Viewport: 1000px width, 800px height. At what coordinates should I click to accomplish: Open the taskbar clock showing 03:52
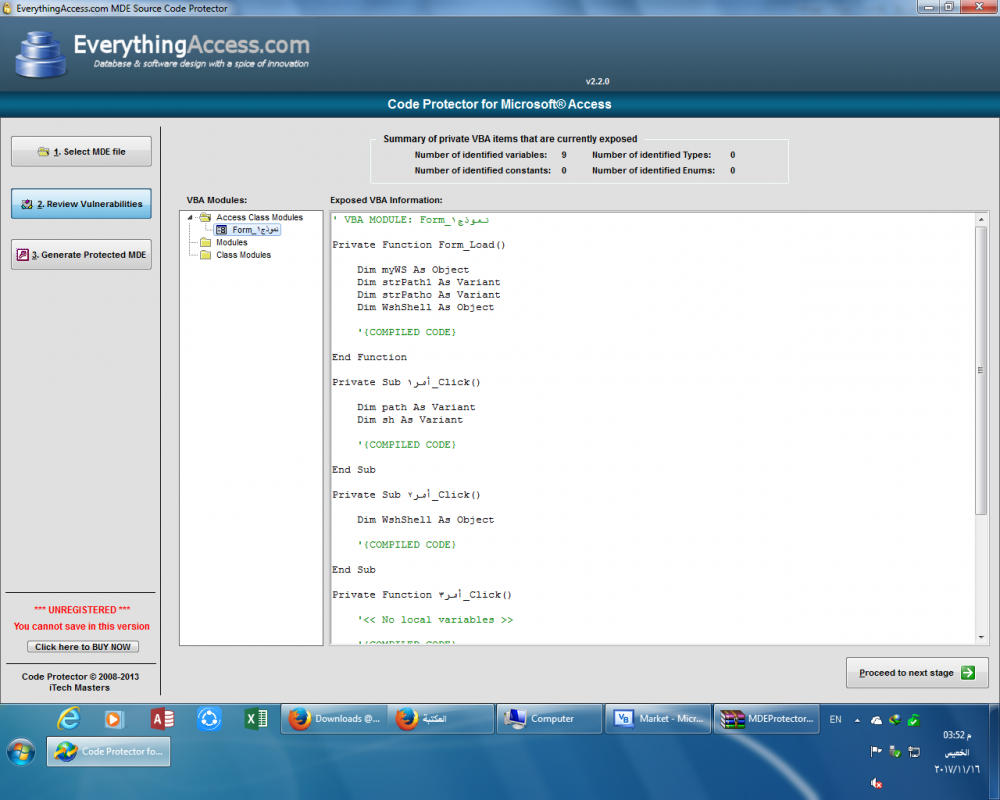coord(957,752)
